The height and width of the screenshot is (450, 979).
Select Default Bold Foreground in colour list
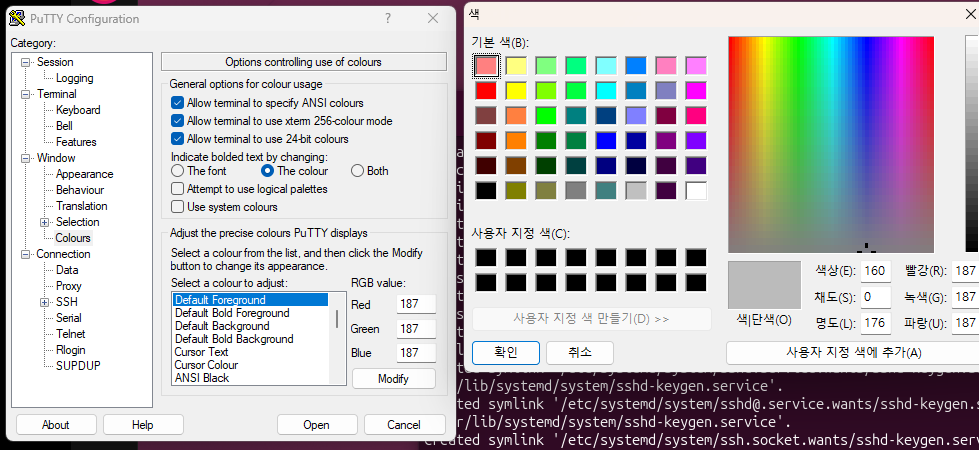(x=250, y=313)
